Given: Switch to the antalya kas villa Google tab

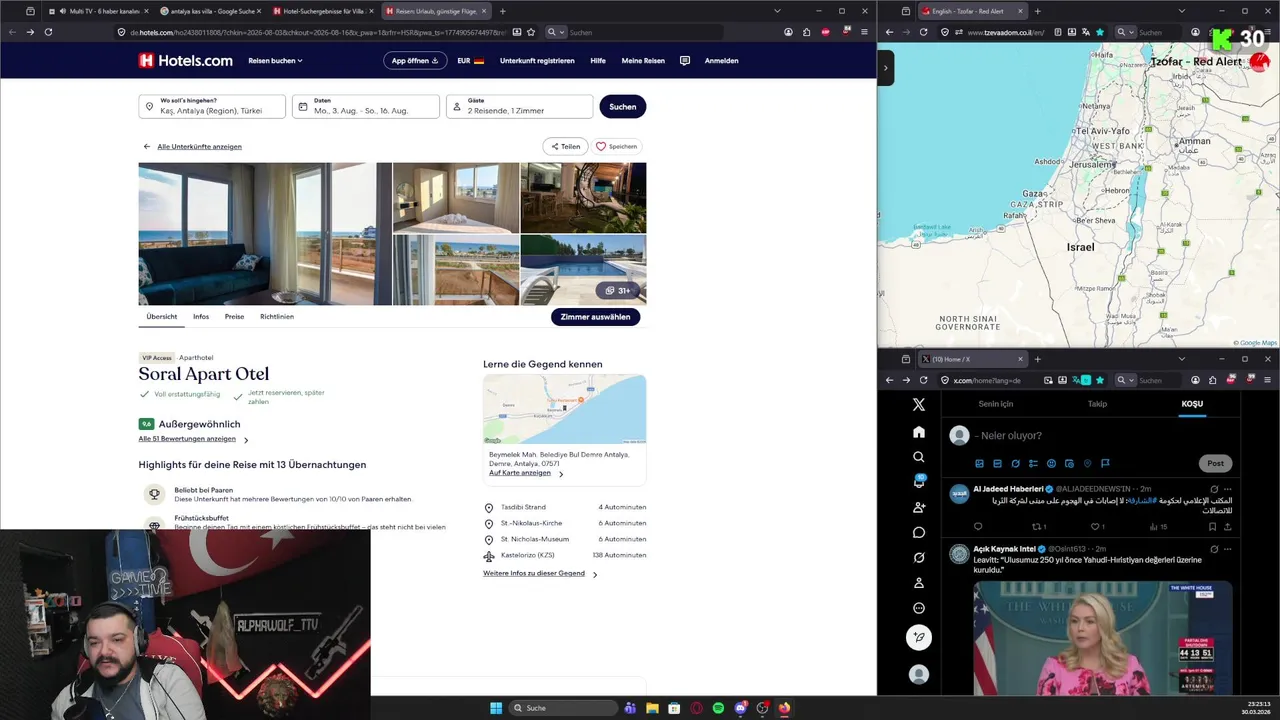Looking at the screenshot, I should (x=210, y=11).
